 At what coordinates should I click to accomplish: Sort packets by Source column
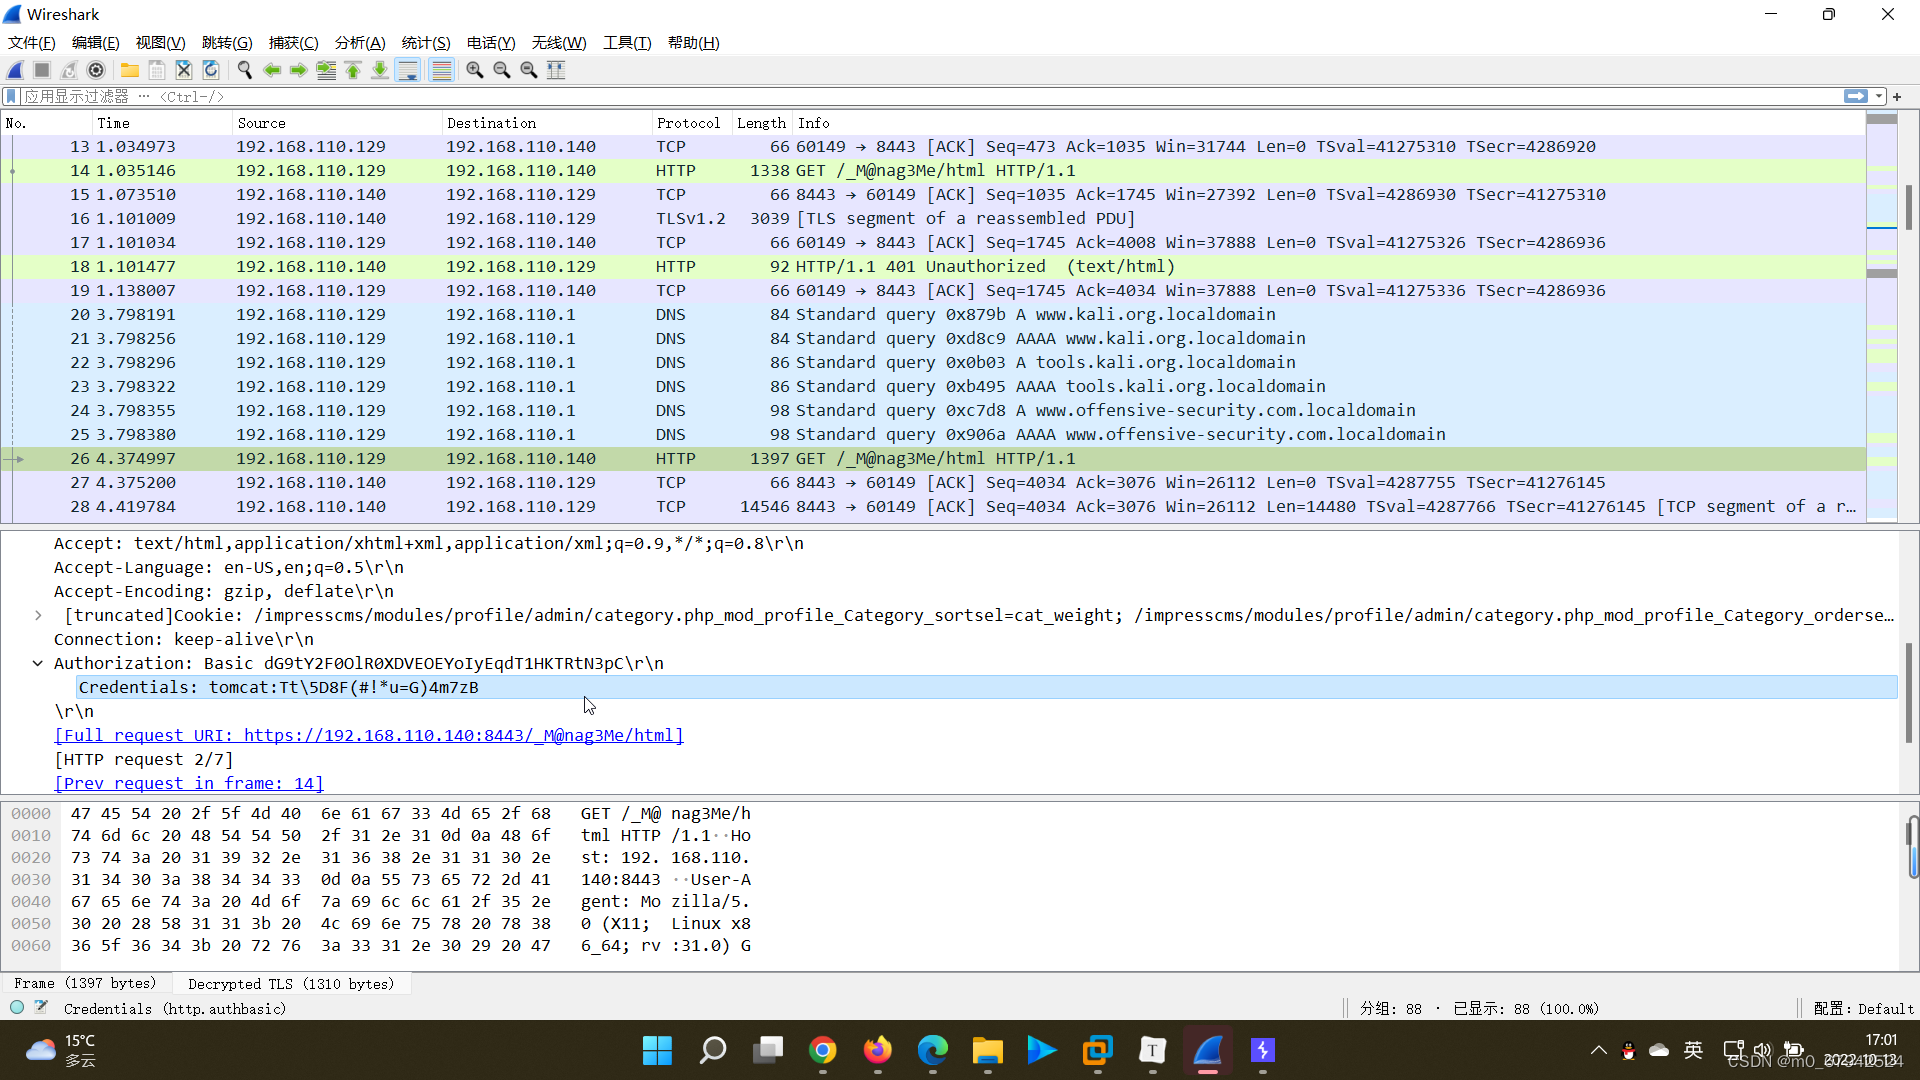coord(336,123)
